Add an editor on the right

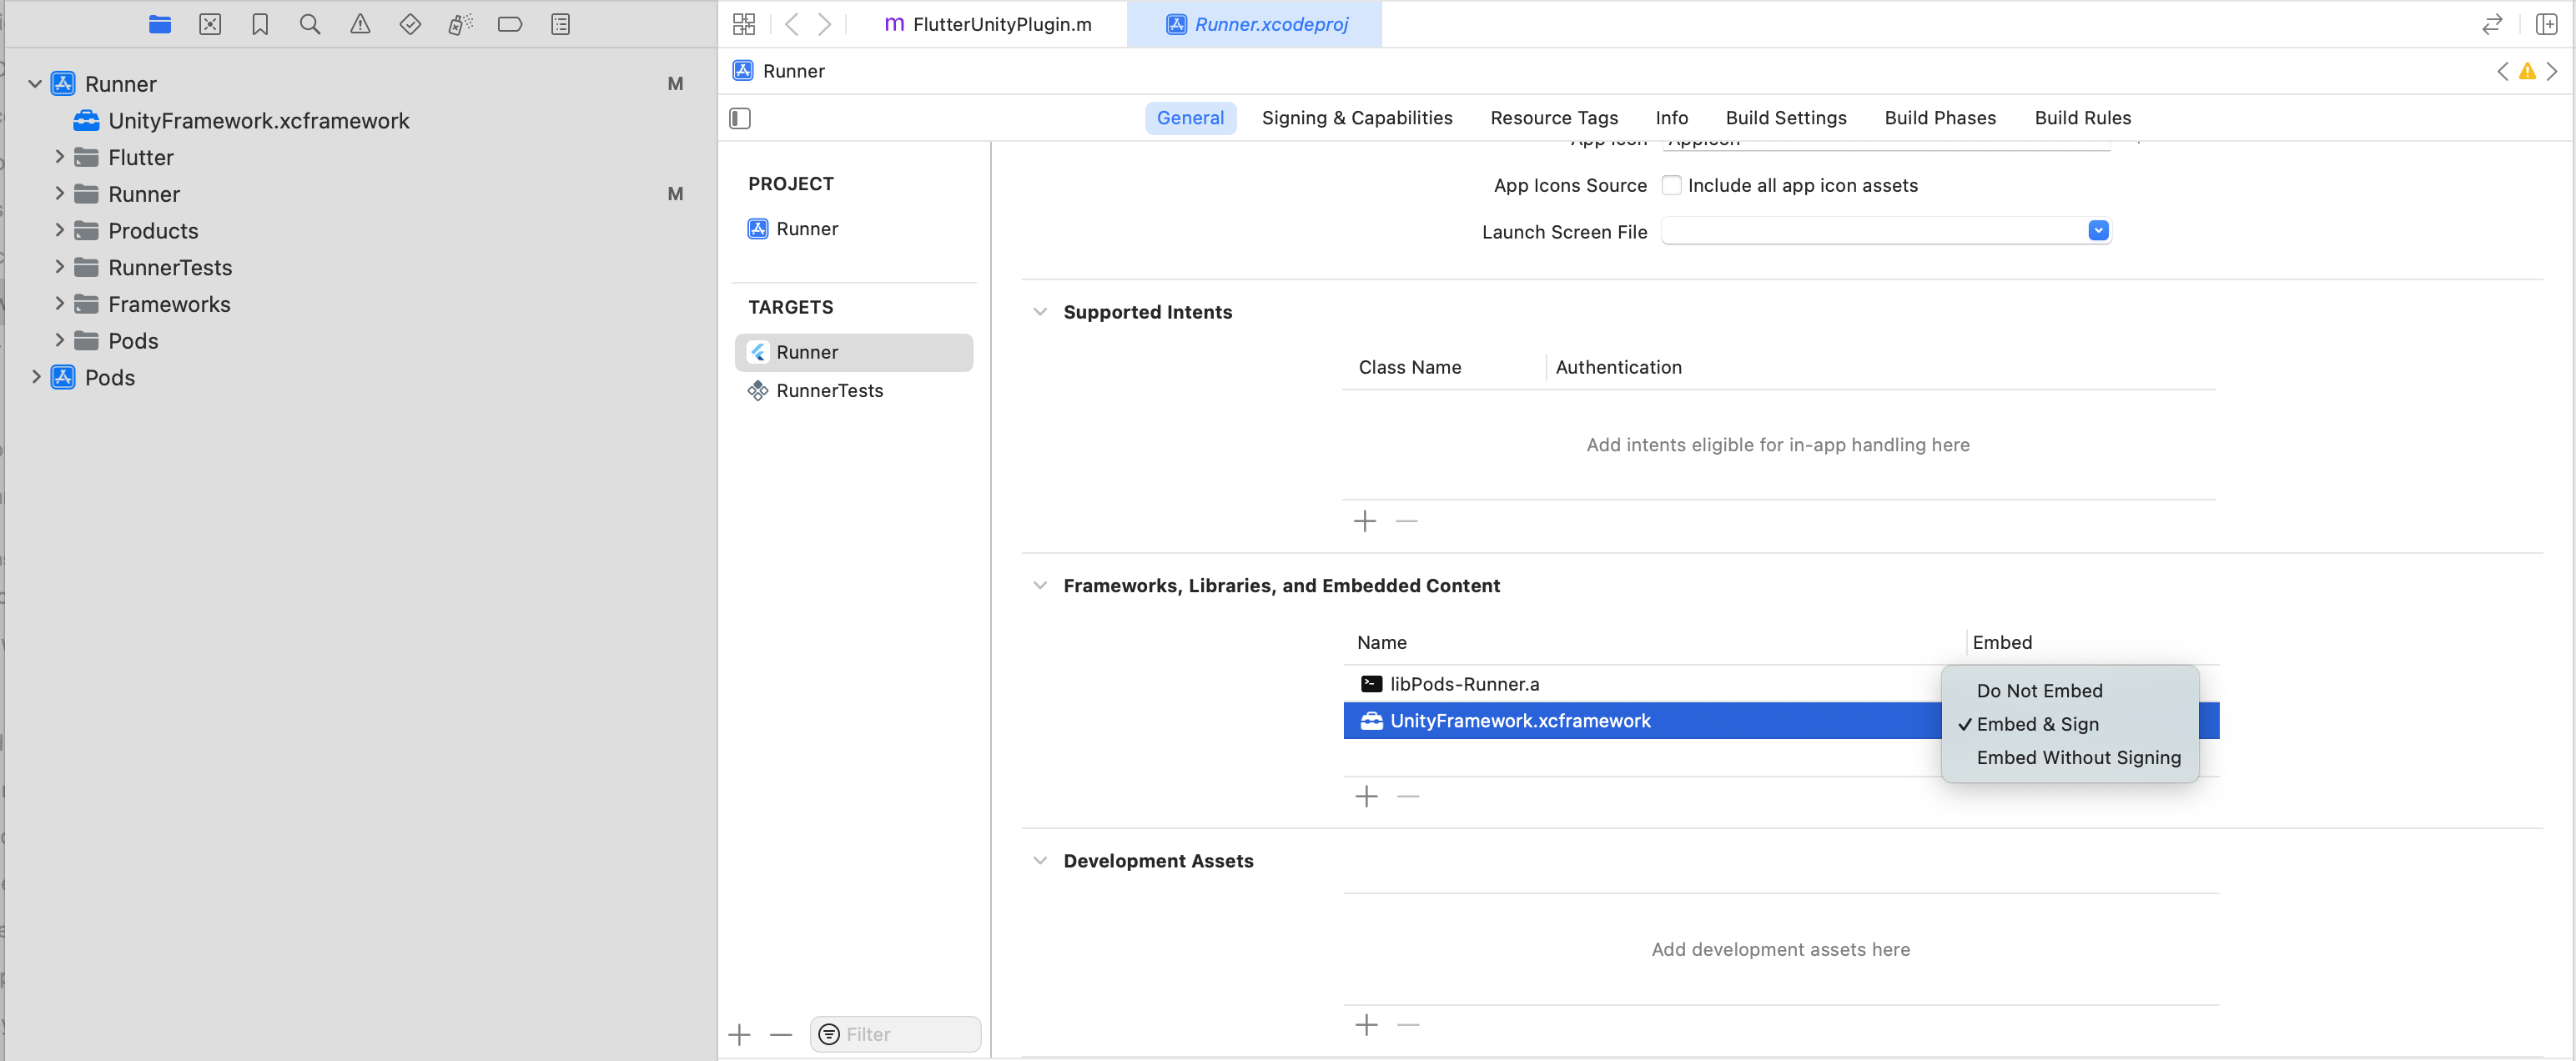[x=2545, y=24]
